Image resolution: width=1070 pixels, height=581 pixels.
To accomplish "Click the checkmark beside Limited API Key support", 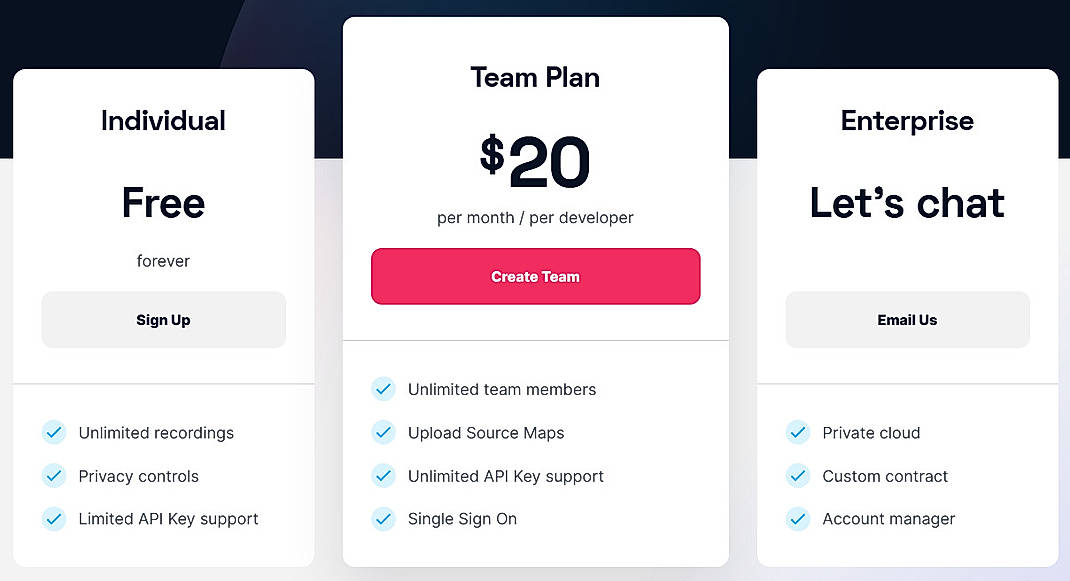I will [x=54, y=519].
